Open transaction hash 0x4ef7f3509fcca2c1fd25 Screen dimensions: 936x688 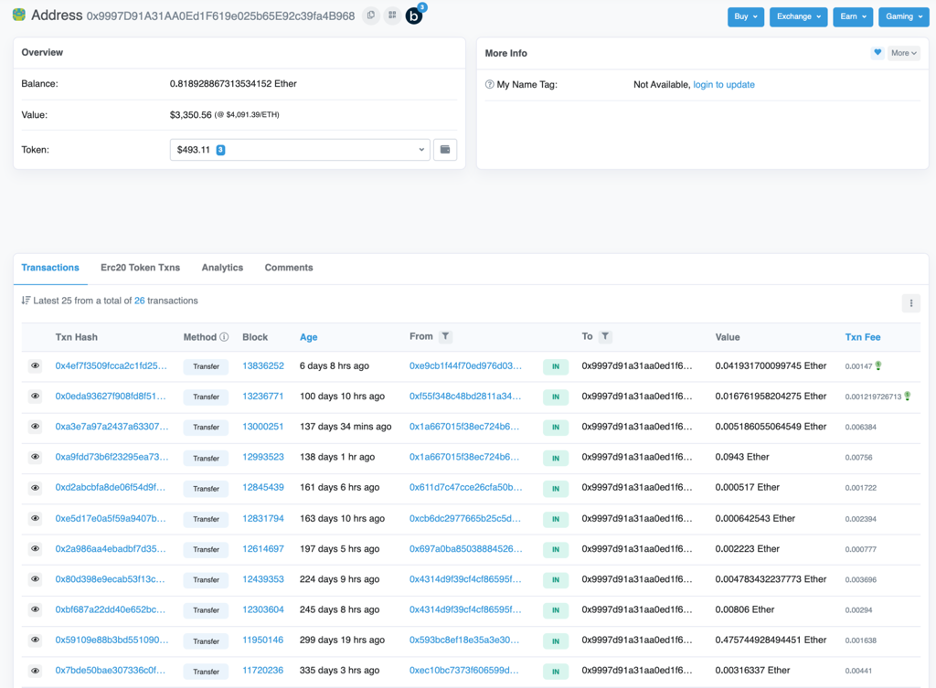[x=111, y=366]
